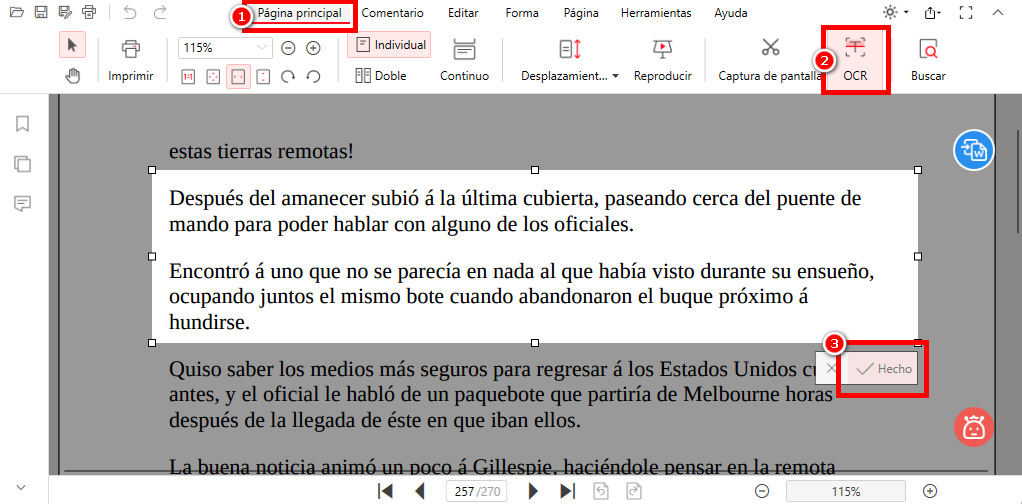Enable Individual page view

[389, 45]
